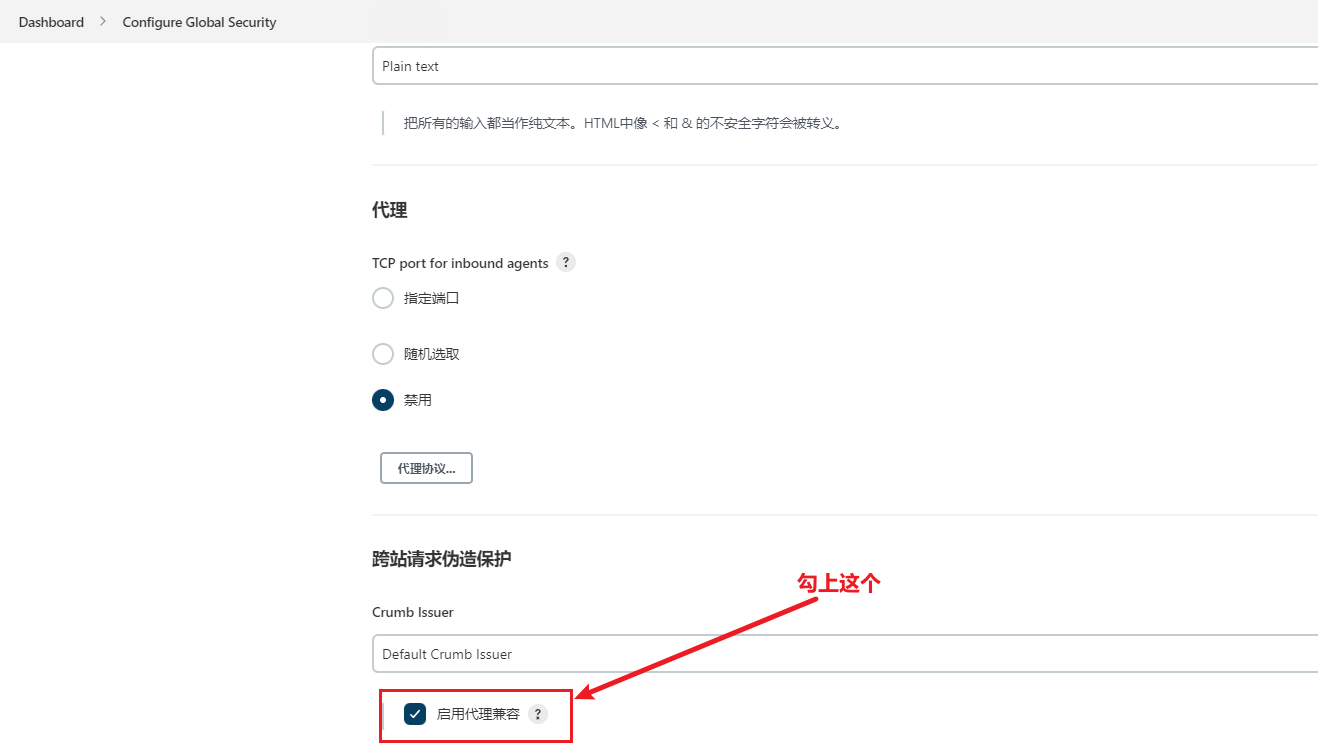This screenshot has width=1318, height=756.
Task: Click the Crumb Issuer label
Action: click(x=413, y=612)
